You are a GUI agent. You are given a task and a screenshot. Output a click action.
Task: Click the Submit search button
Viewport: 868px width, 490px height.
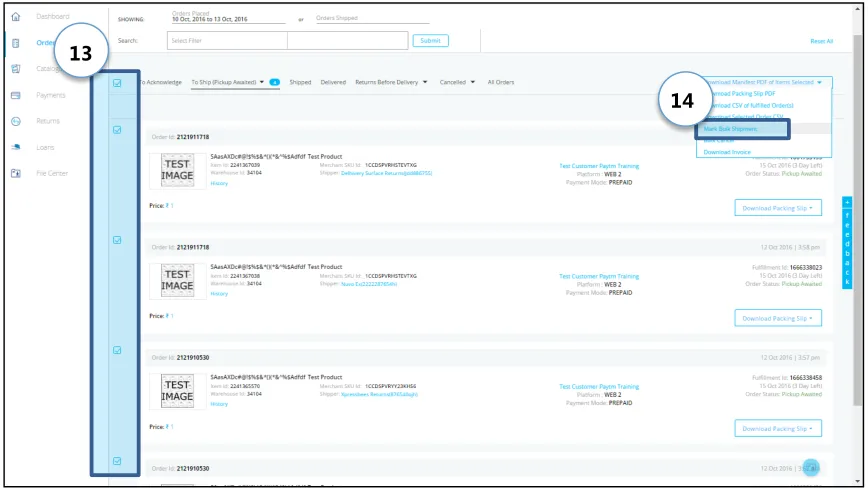tap(430, 40)
